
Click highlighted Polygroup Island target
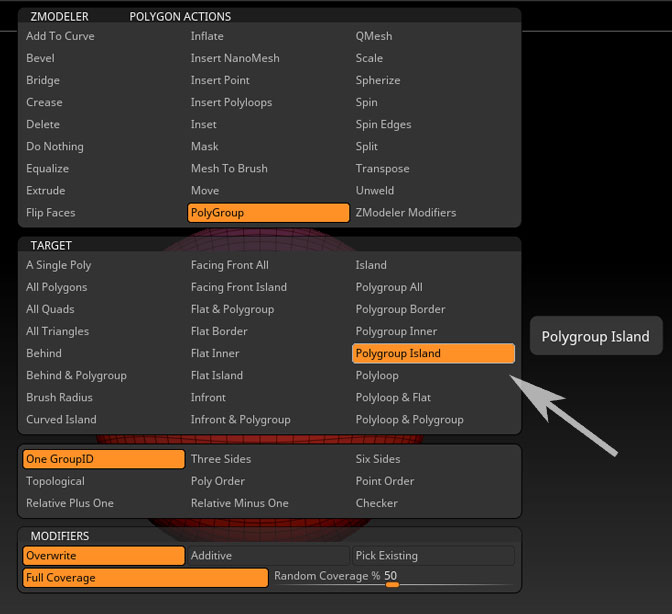[x=433, y=353]
